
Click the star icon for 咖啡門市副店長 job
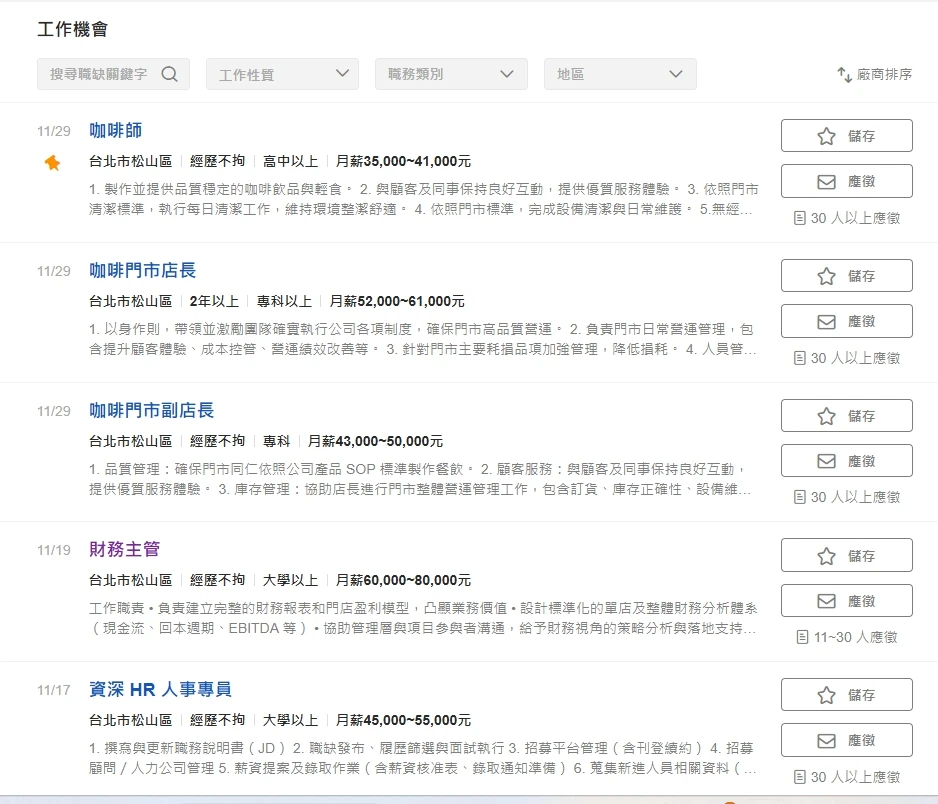tap(826, 416)
